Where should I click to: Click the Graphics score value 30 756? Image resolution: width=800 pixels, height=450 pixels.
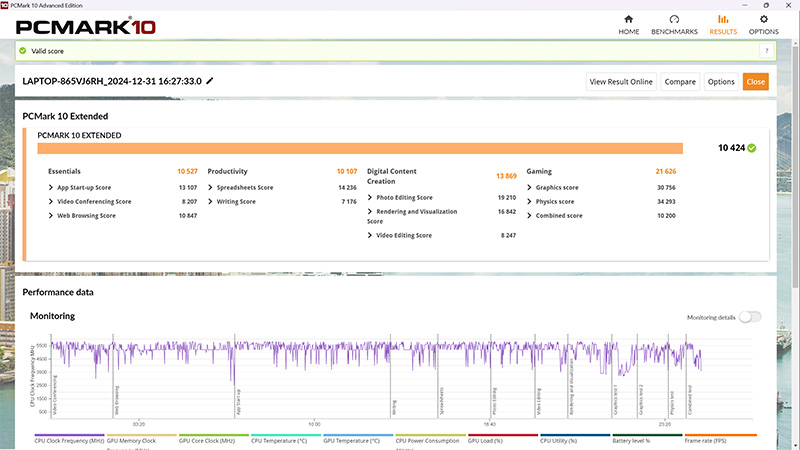tap(666, 187)
